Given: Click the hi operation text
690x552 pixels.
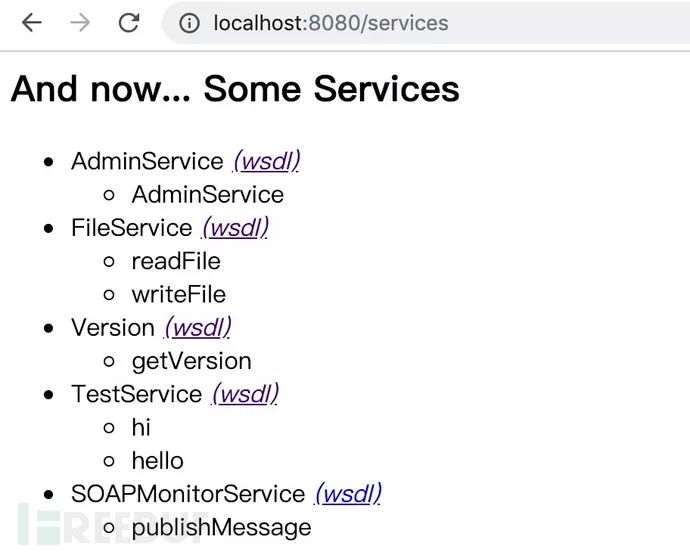Looking at the screenshot, I should pos(141,427).
